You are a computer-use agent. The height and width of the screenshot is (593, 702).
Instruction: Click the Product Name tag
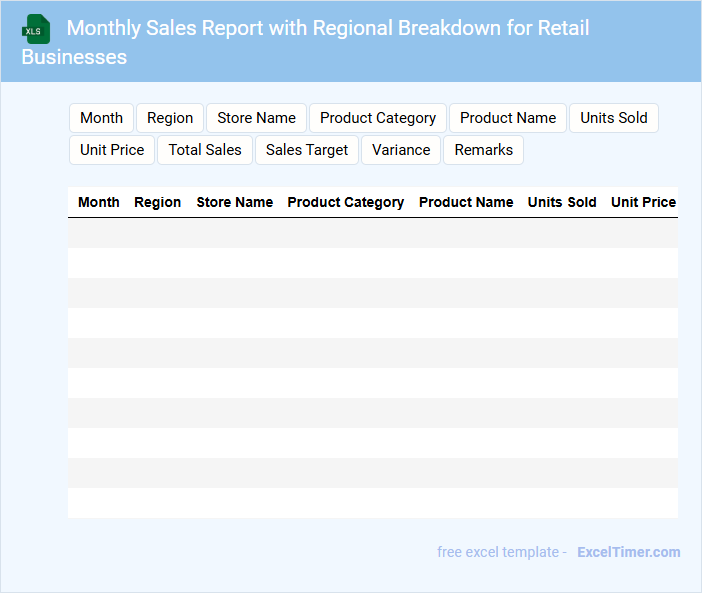[x=508, y=118]
